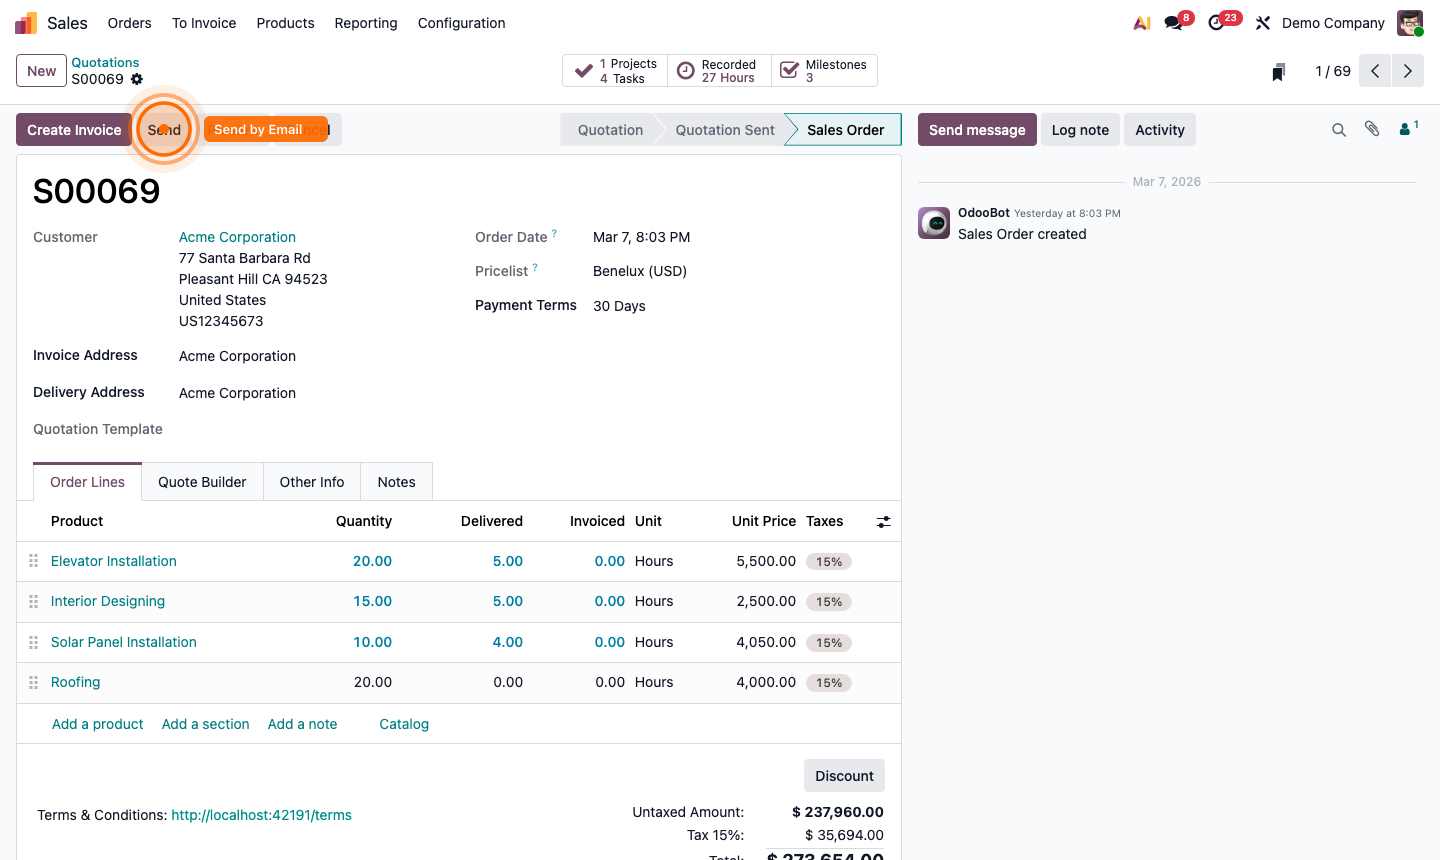Open the activities clock icon
The height and width of the screenshot is (860, 1440).
click(1217, 23)
